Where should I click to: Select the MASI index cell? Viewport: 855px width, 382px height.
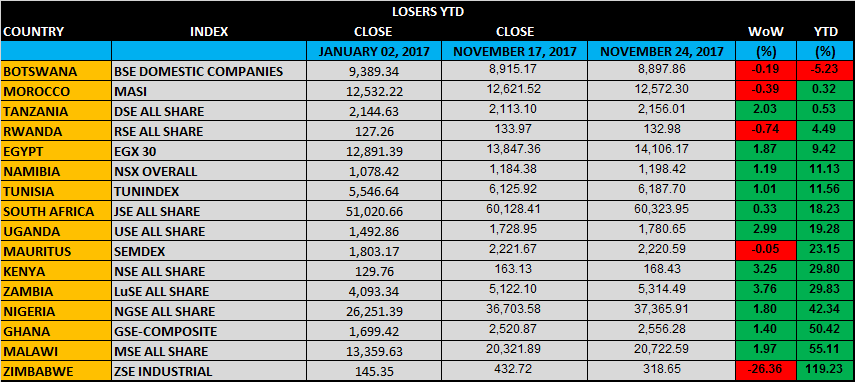(208, 92)
